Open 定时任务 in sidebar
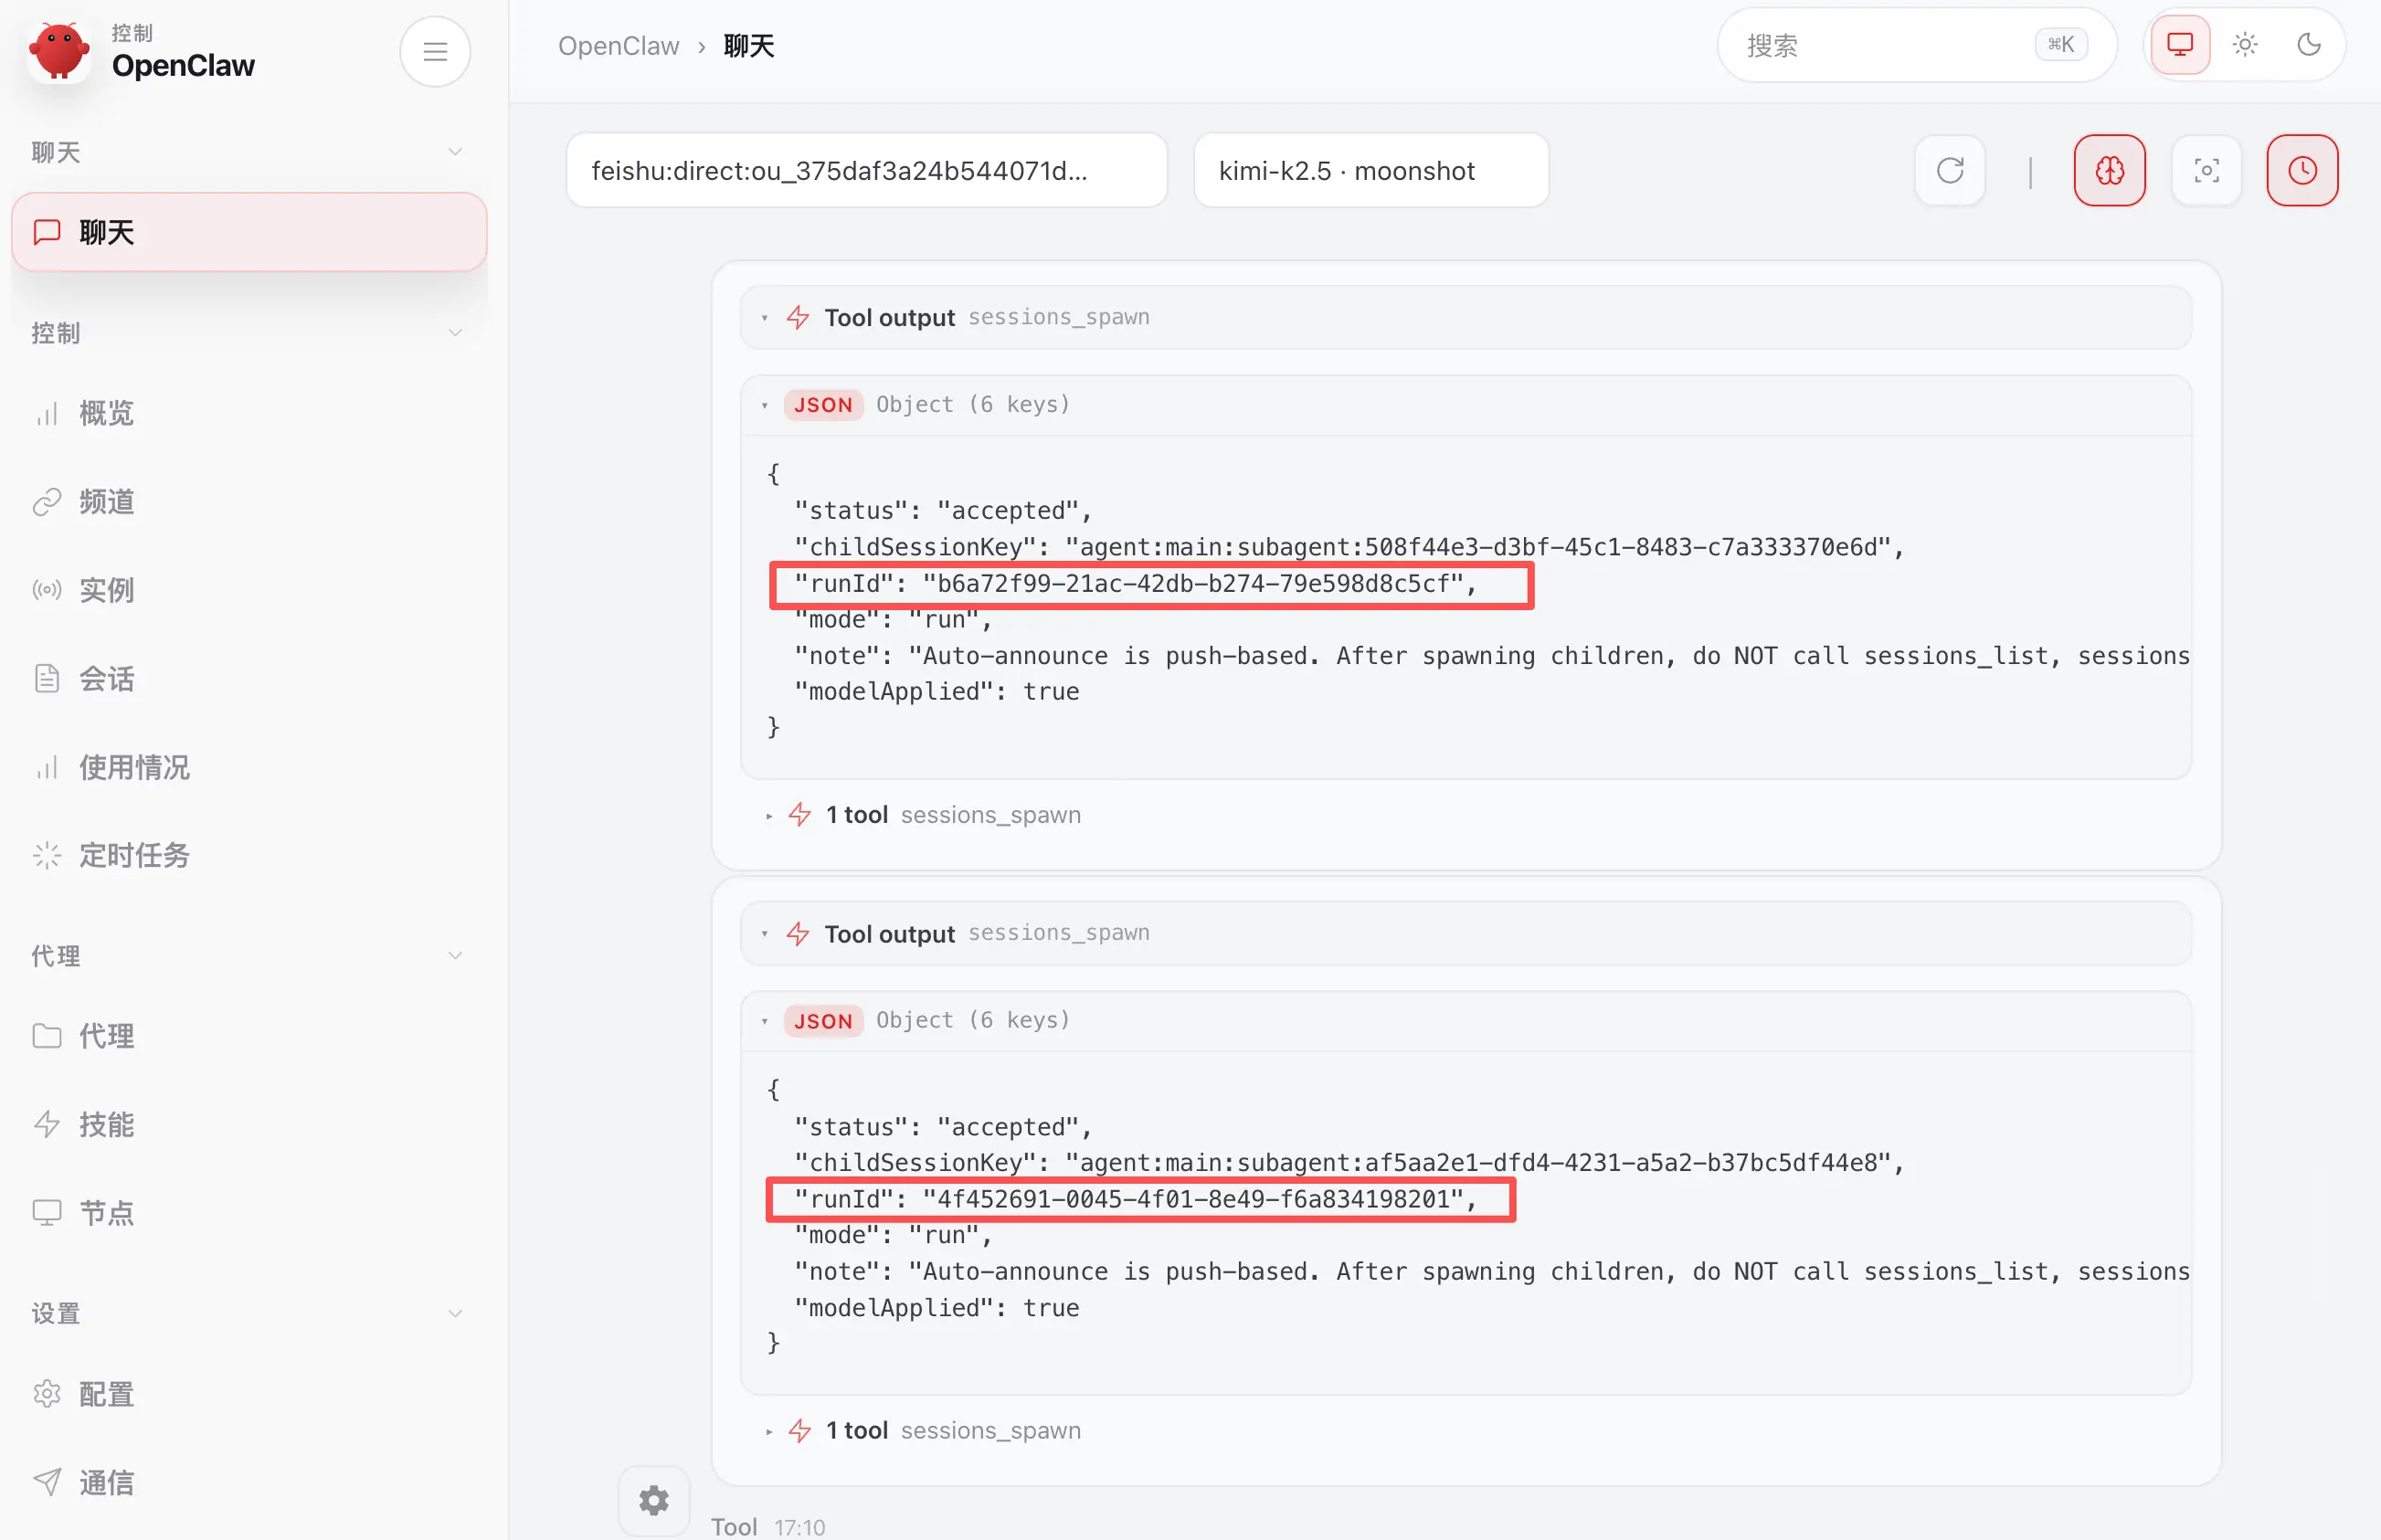 click(134, 856)
